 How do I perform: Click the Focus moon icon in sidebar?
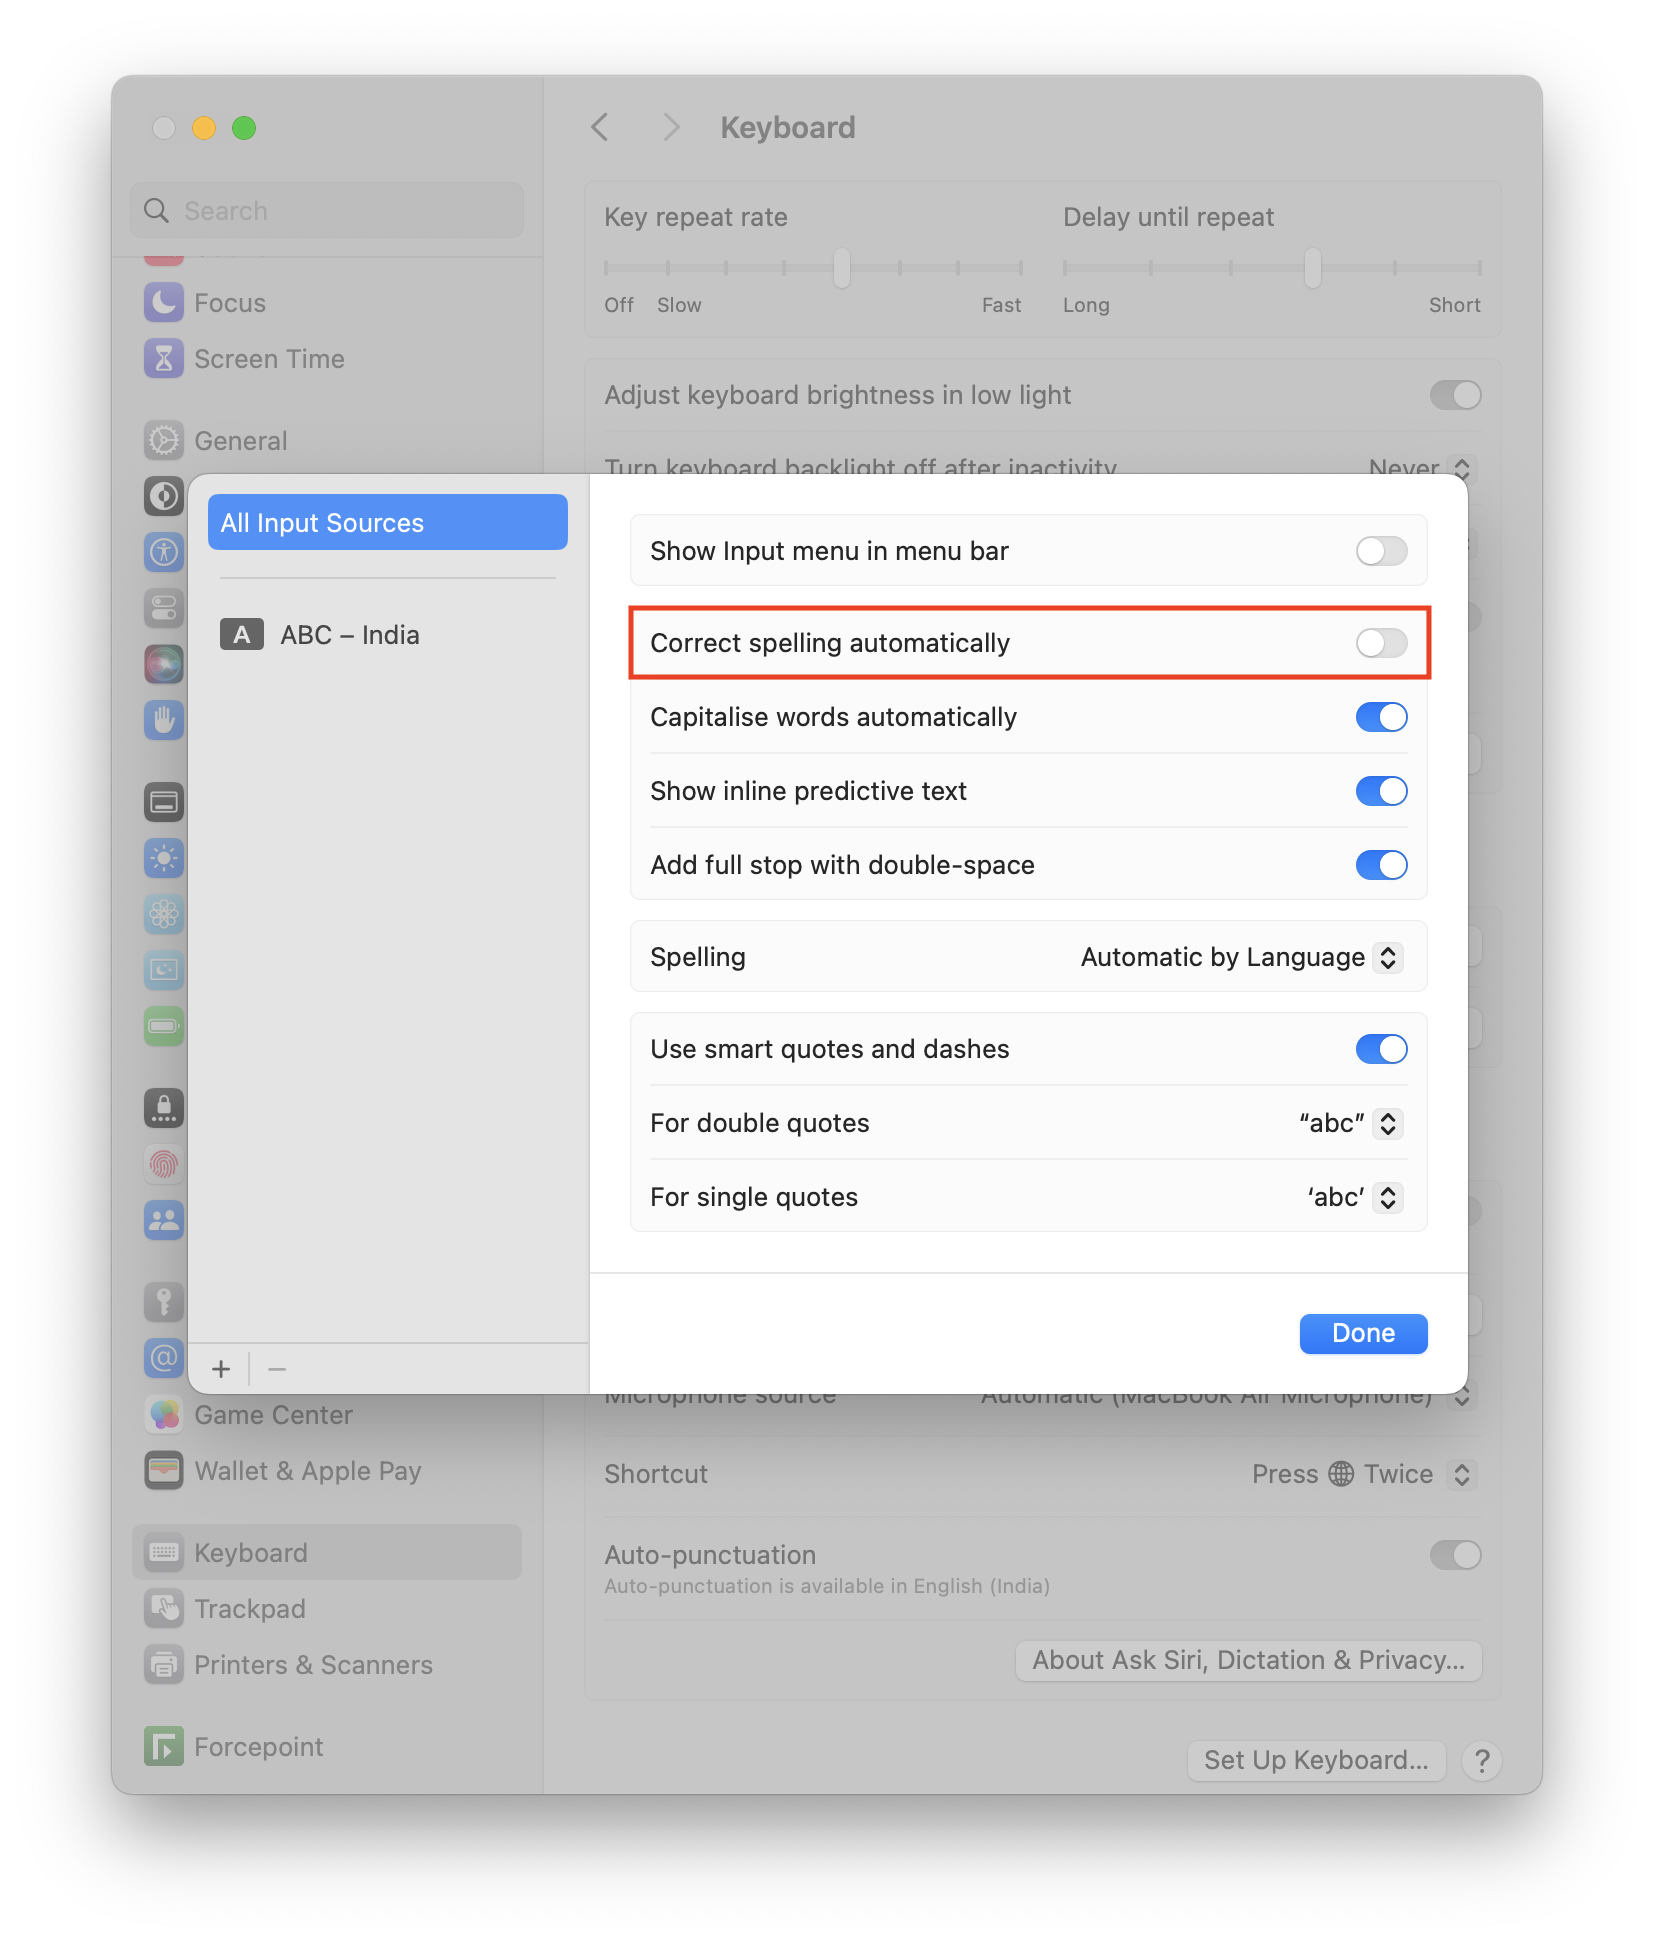click(164, 303)
